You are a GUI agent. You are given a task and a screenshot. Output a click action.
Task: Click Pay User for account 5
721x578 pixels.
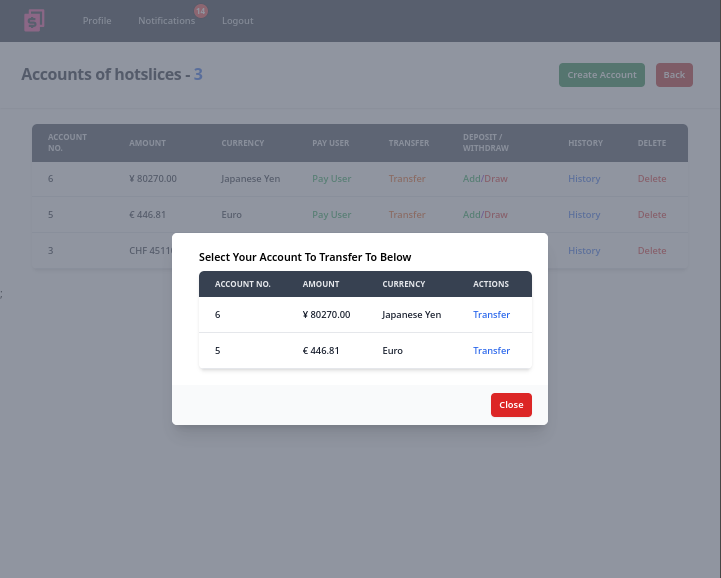click(x=332, y=215)
